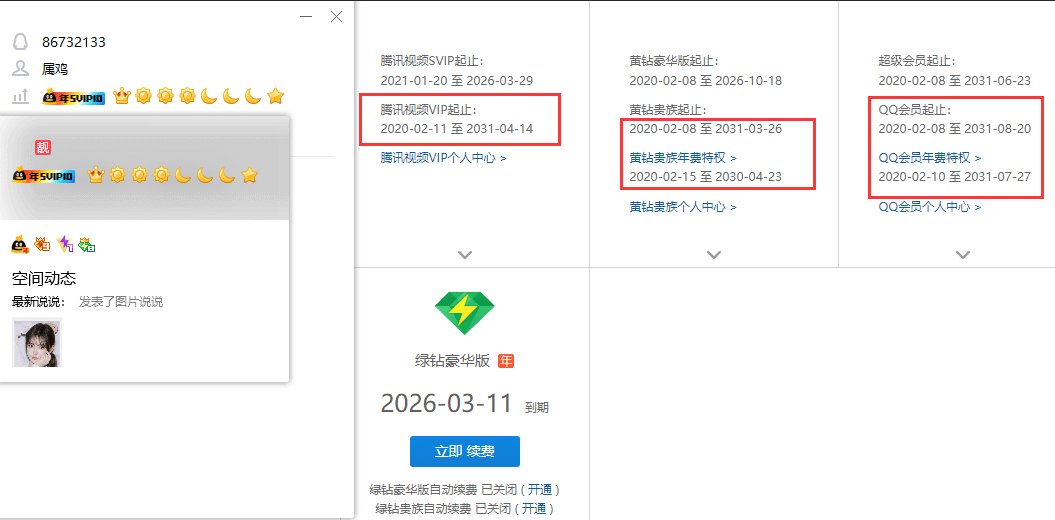
Task: Click the person silhouette icon beside 属鸡
Action: coord(20,69)
